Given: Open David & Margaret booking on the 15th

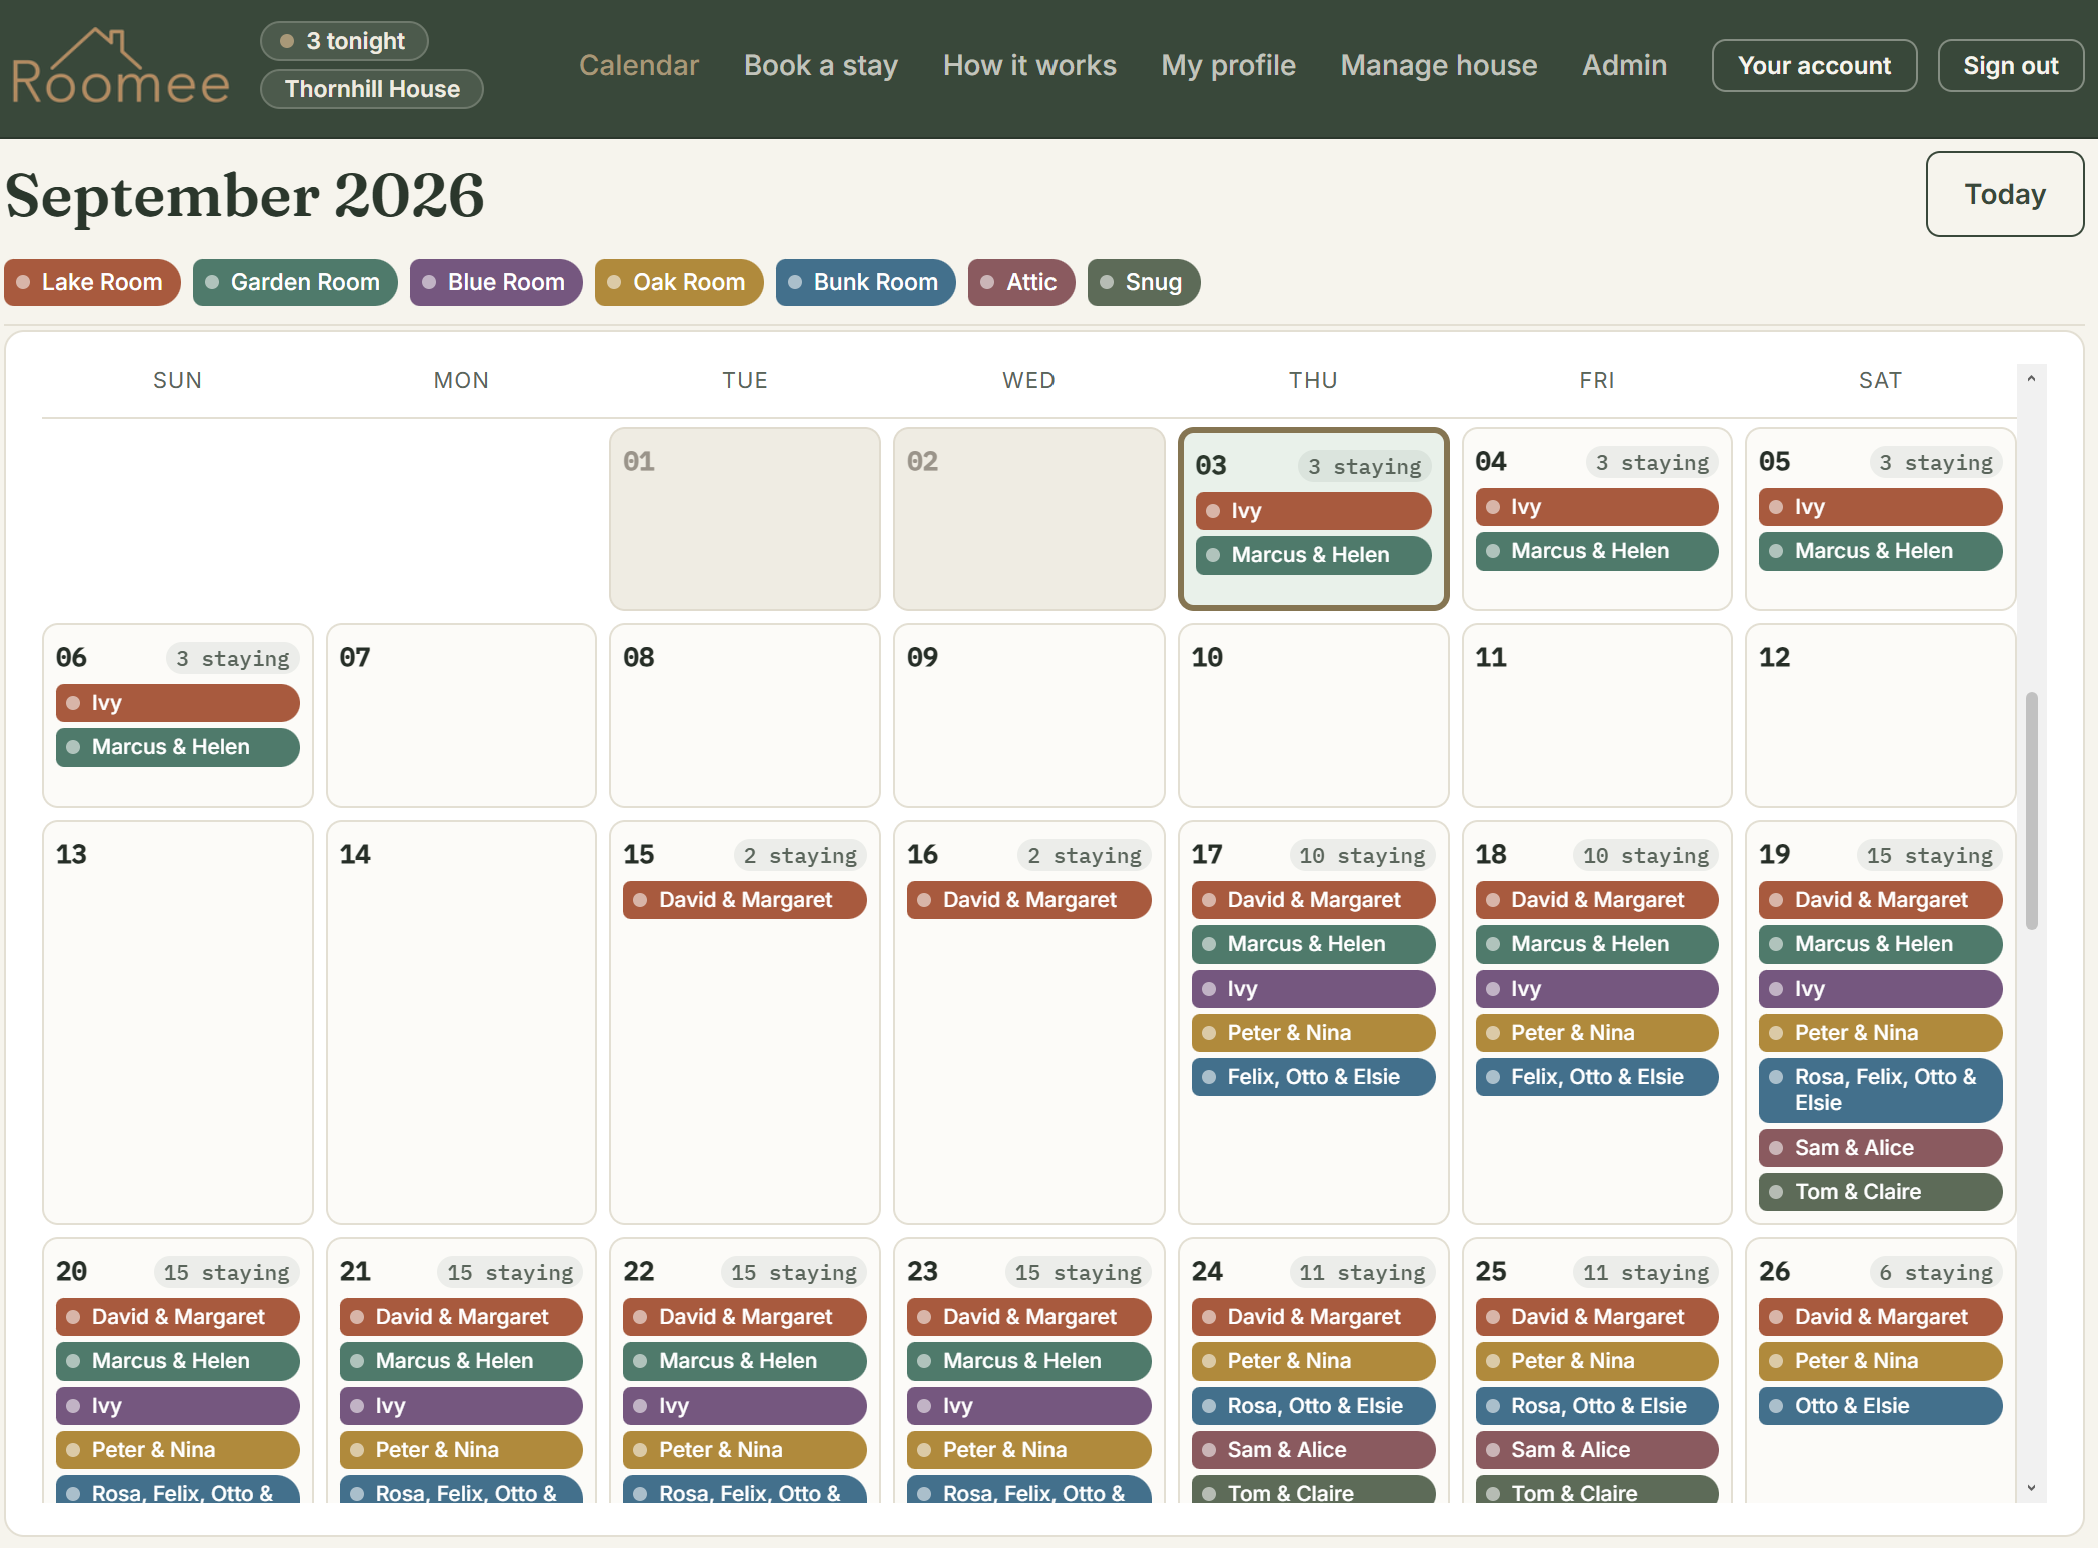Looking at the screenshot, I should (744, 900).
